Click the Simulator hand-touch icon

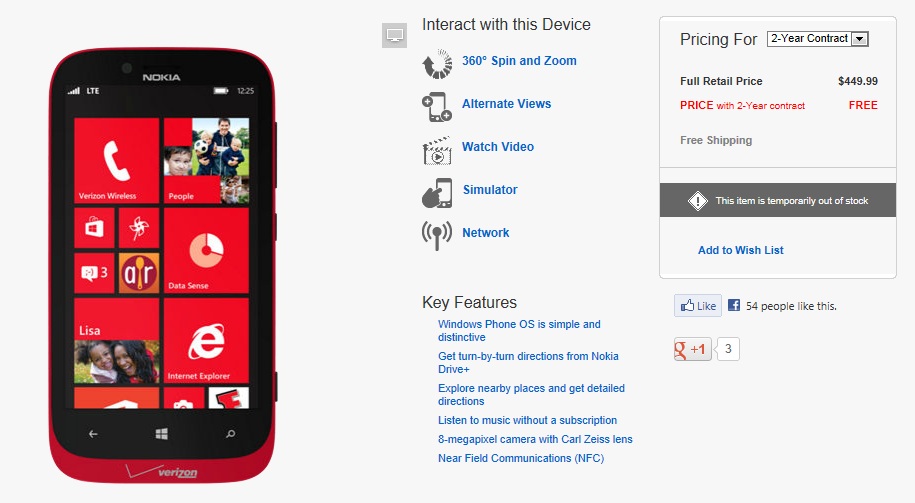[437, 192]
